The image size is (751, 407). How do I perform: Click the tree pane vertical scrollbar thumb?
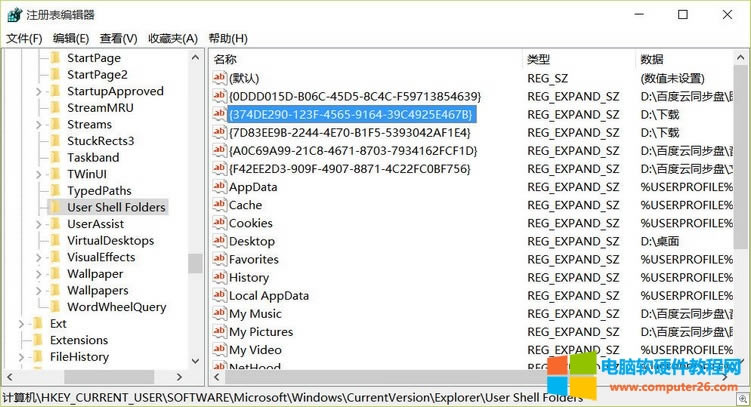click(x=195, y=263)
